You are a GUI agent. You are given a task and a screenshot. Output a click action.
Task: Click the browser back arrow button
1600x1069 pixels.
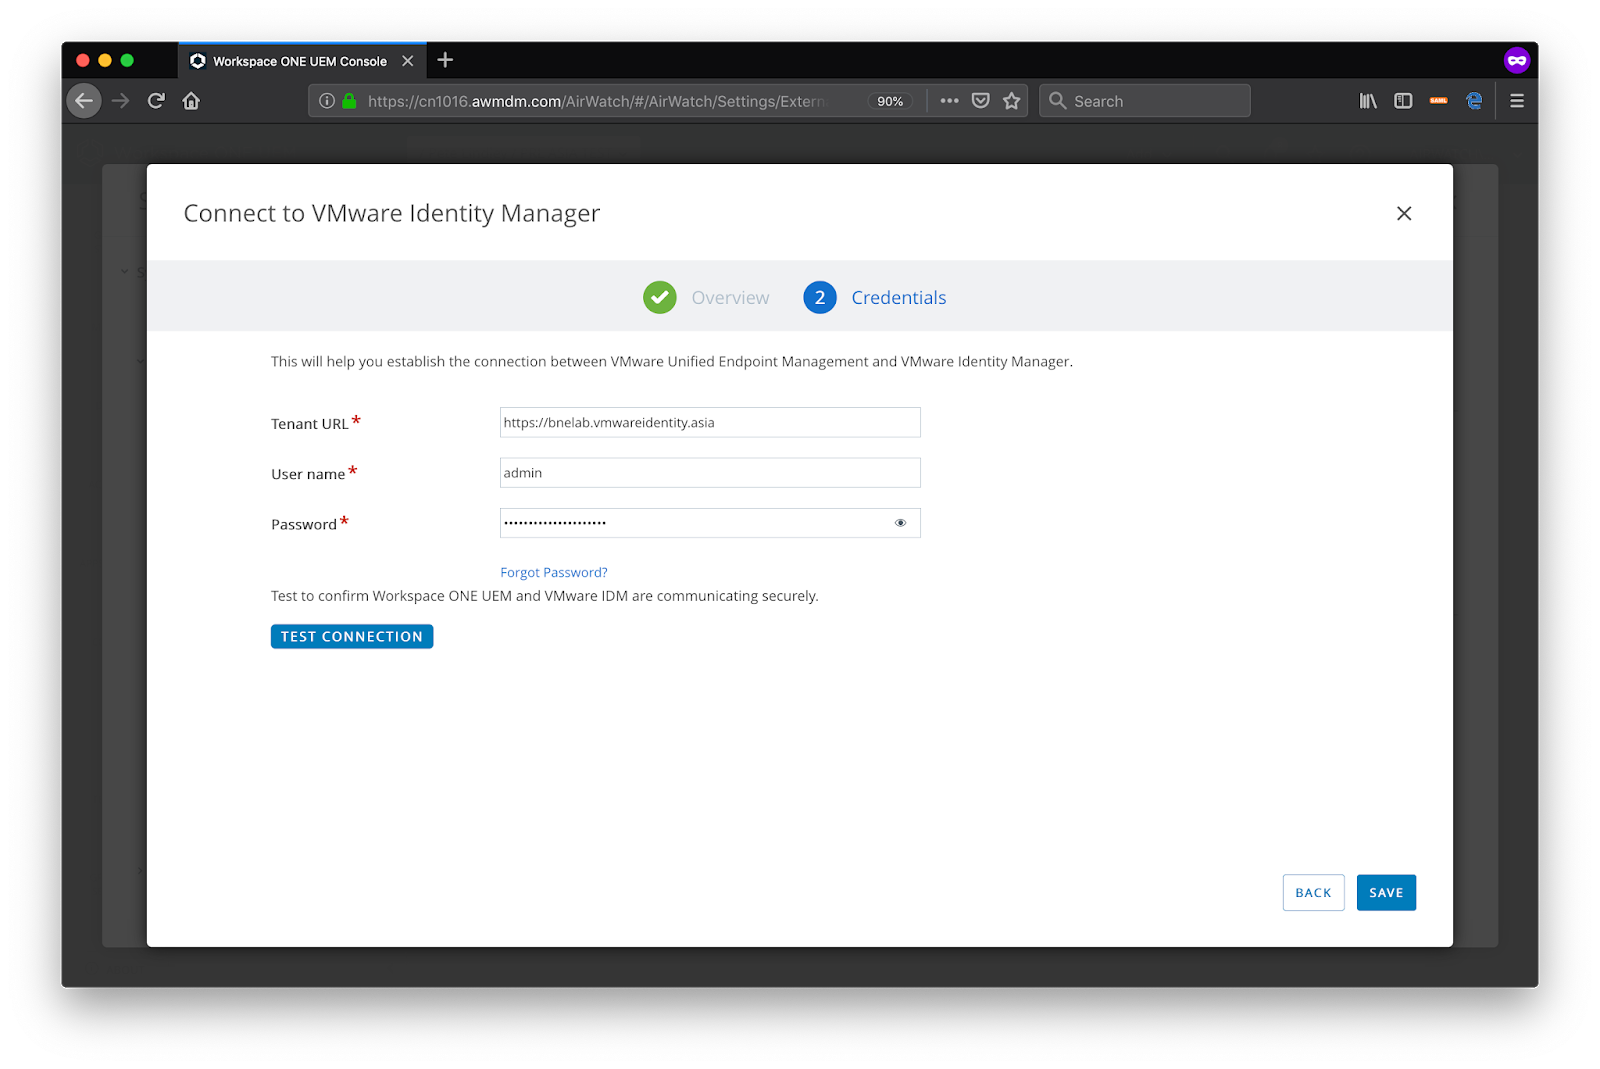coord(84,101)
